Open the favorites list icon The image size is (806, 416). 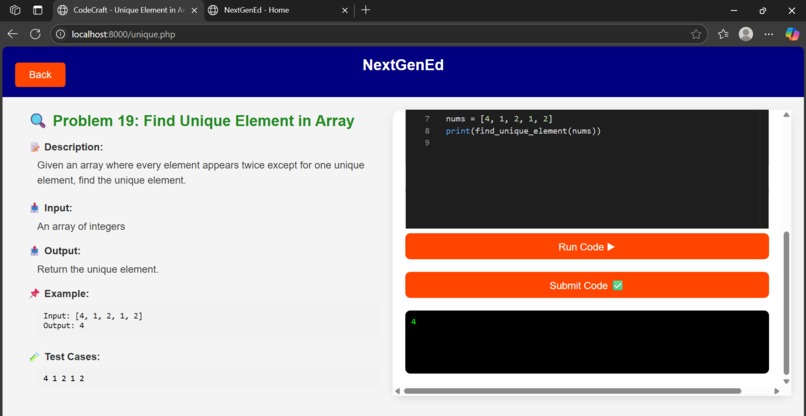click(x=723, y=34)
